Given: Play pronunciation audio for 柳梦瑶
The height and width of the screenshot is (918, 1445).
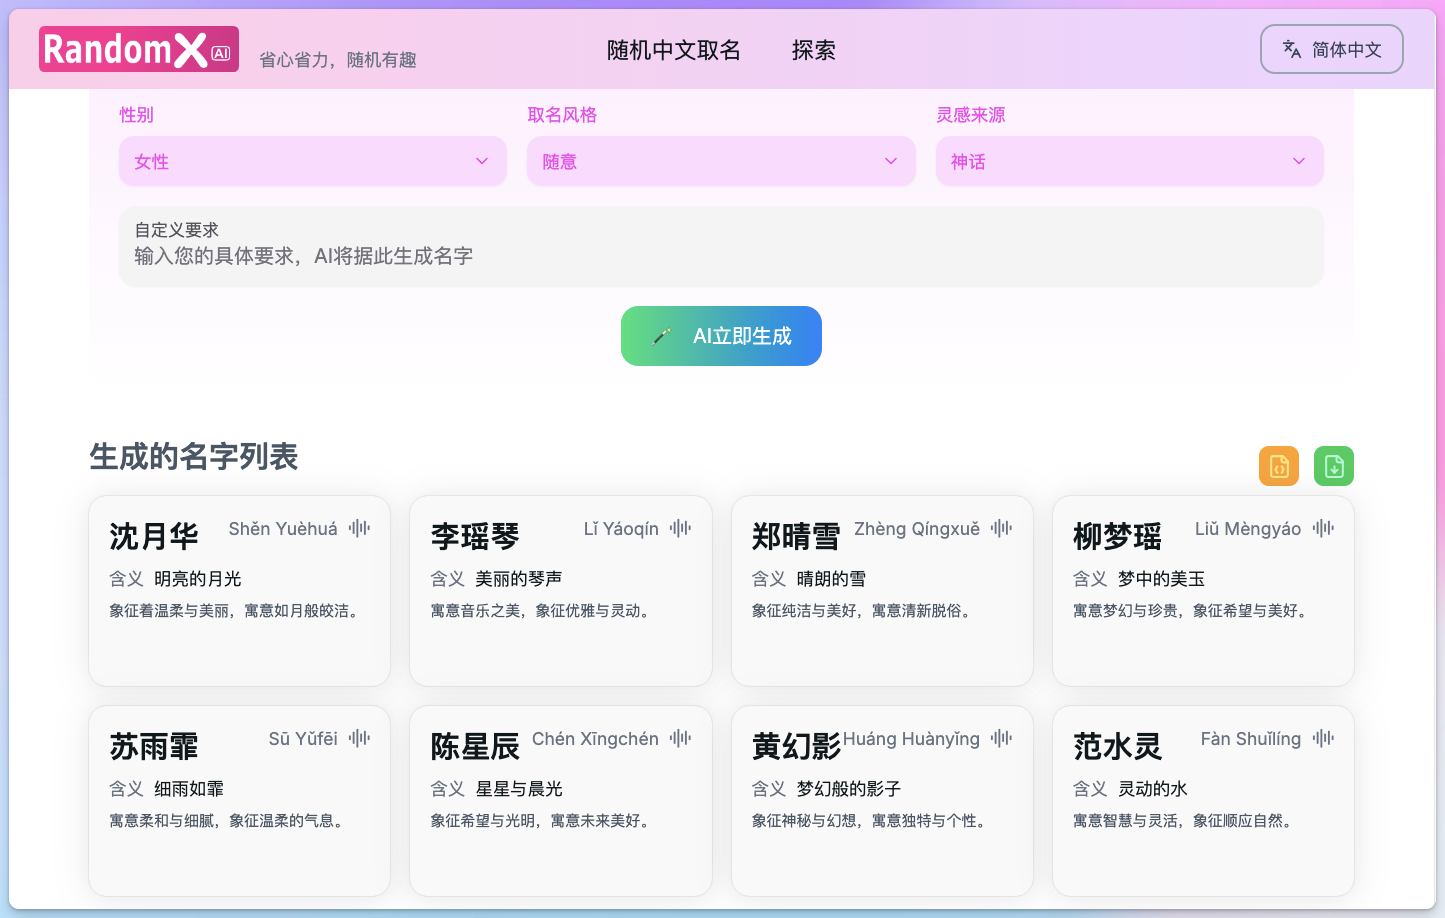Looking at the screenshot, I should pyautogui.click(x=1322, y=528).
